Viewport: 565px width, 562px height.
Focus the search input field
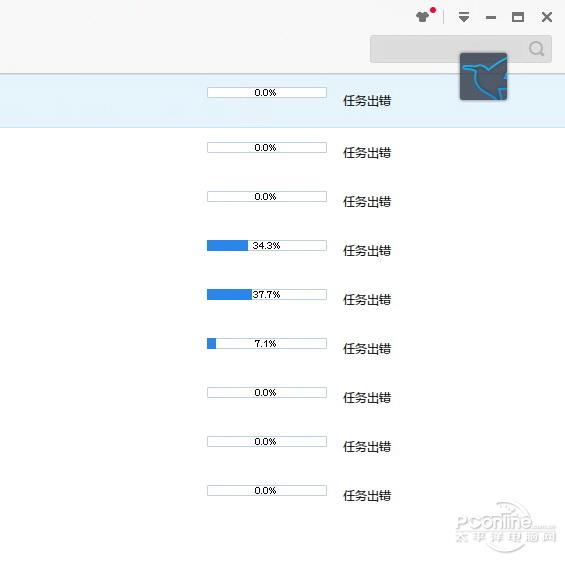[x=447, y=49]
